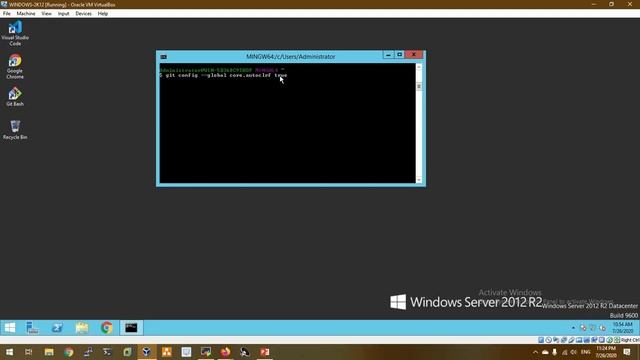The width and height of the screenshot is (640, 360).
Task: Open host clock showing 11:24 PM
Action: 606,352
